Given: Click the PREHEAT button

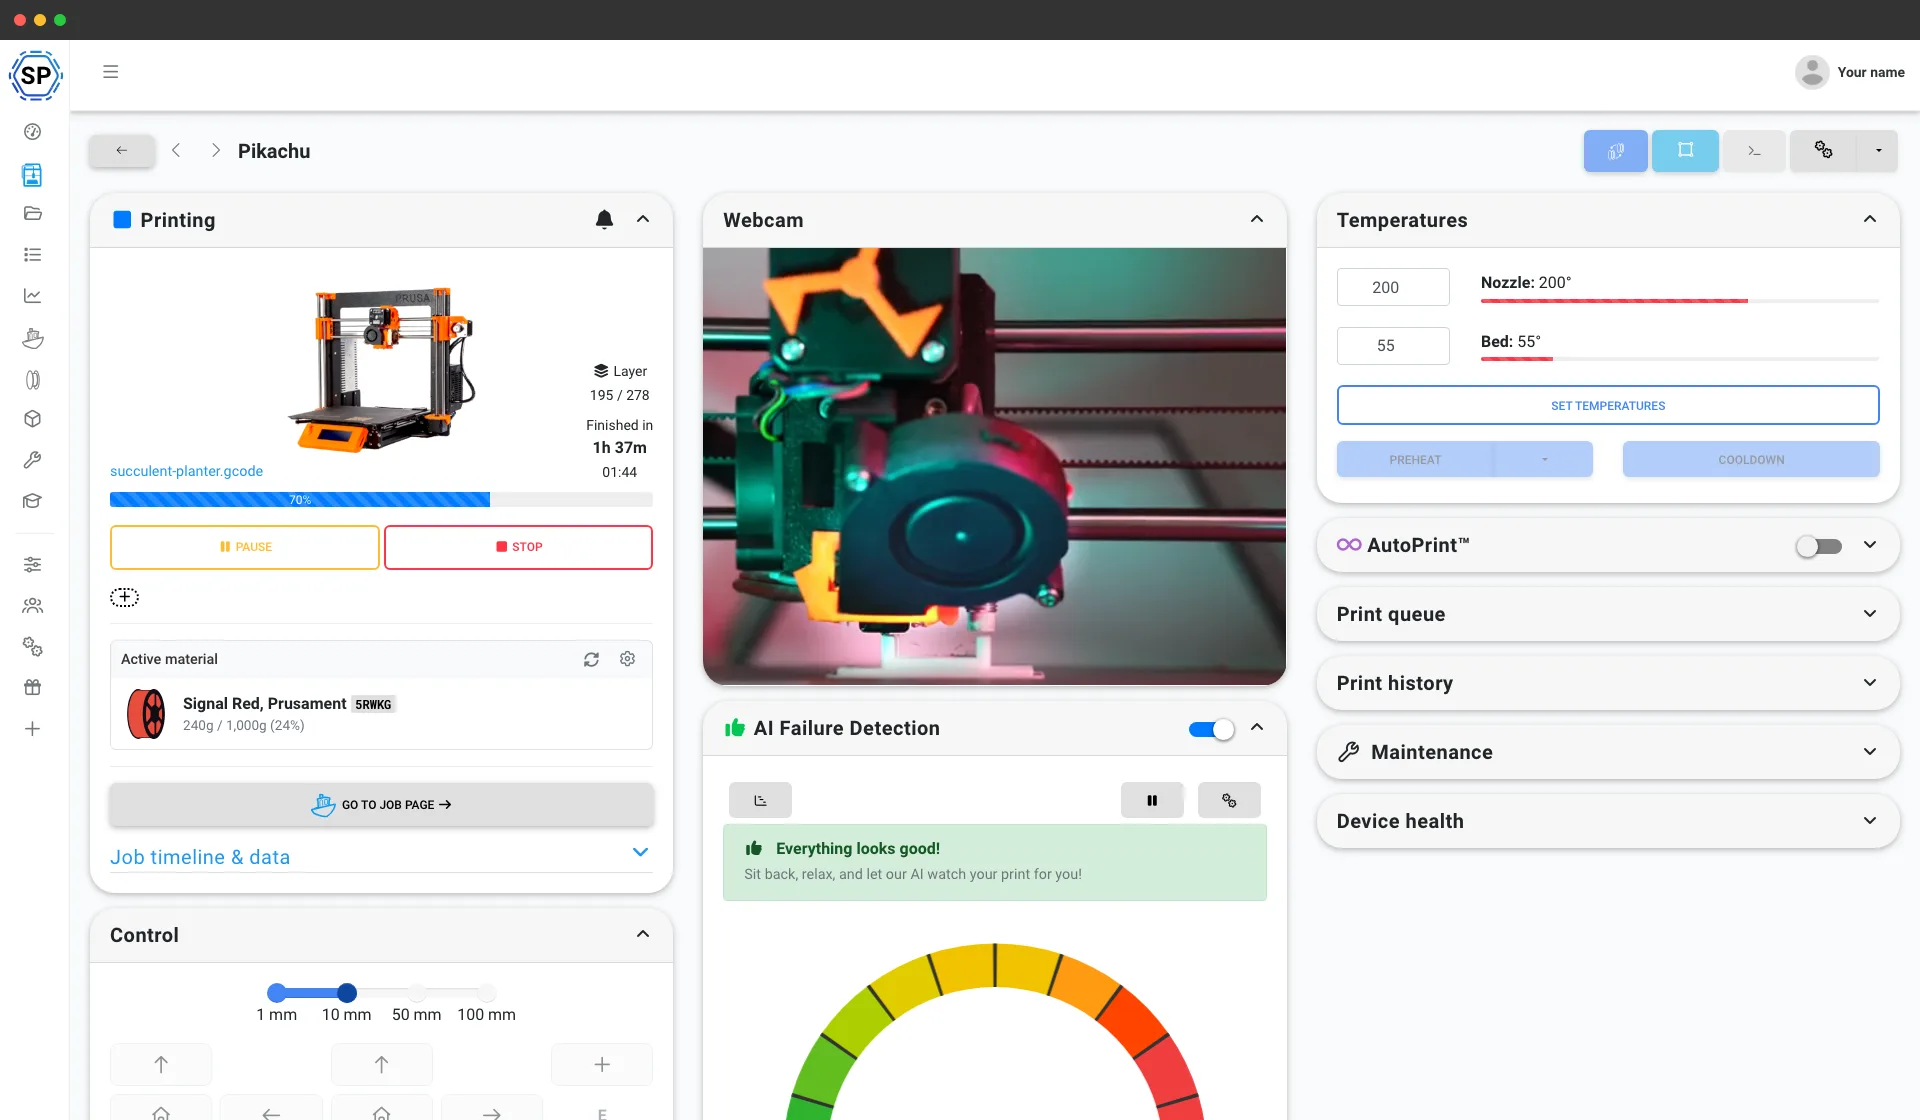Looking at the screenshot, I should point(1415,459).
